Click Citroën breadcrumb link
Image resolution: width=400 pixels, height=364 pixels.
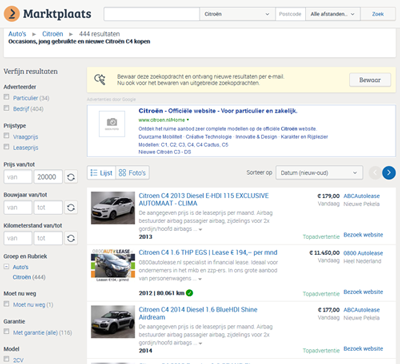(52, 34)
